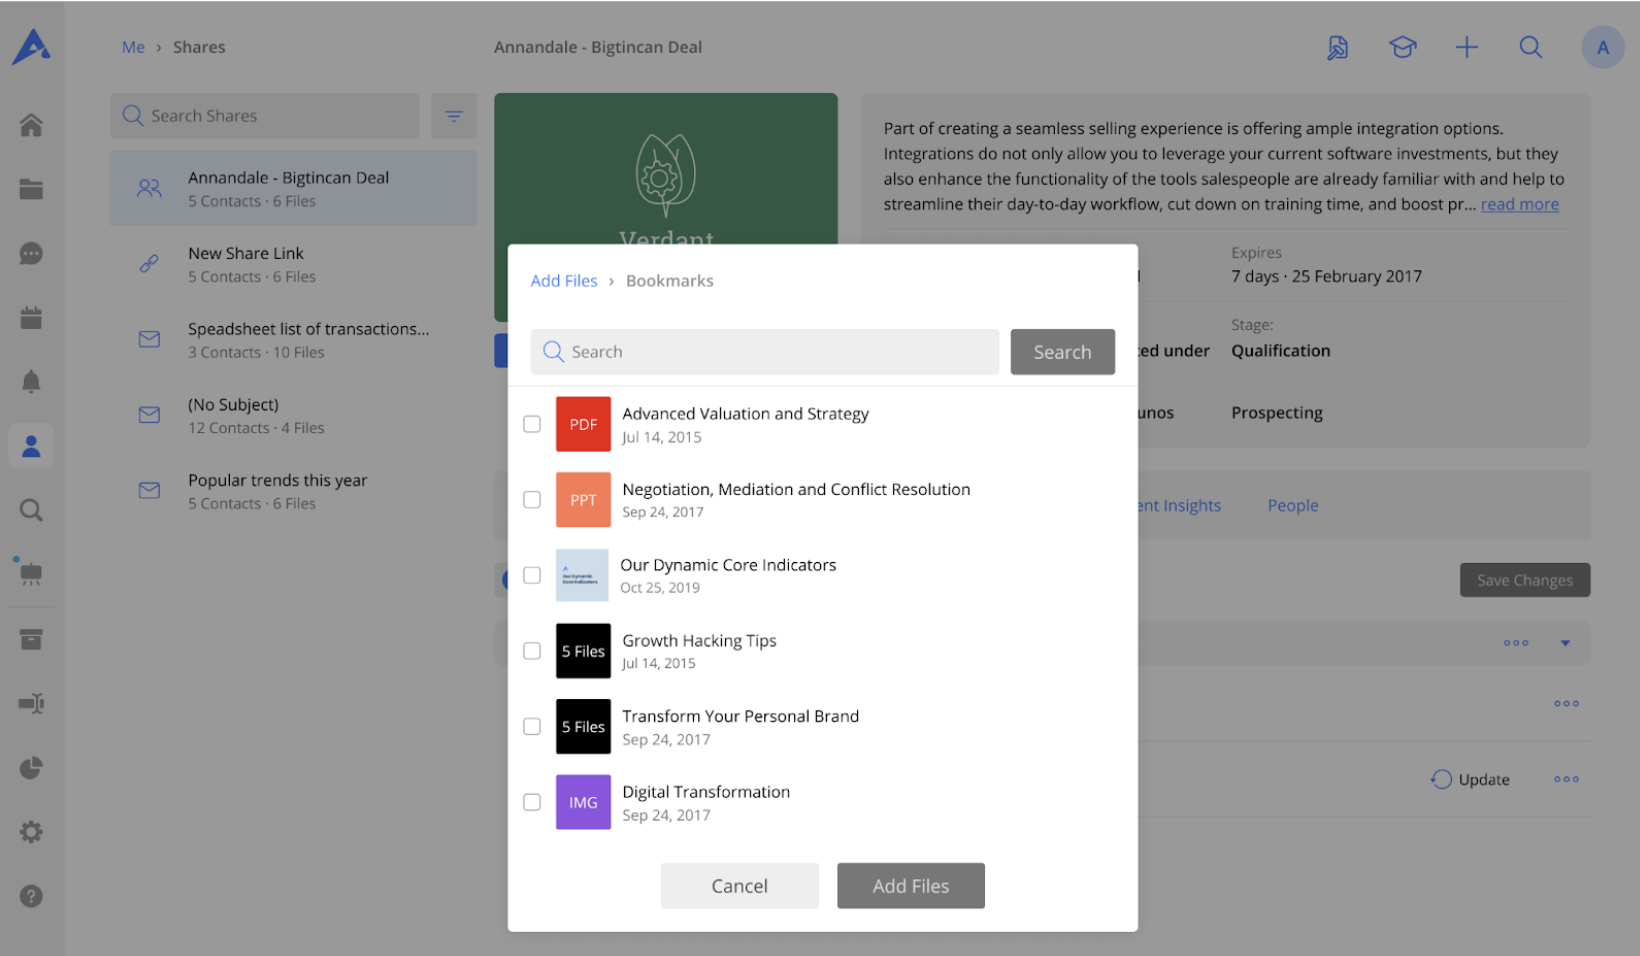Click the plus icon in top bar
Screen dimensions: 1640x956
[1466, 47]
